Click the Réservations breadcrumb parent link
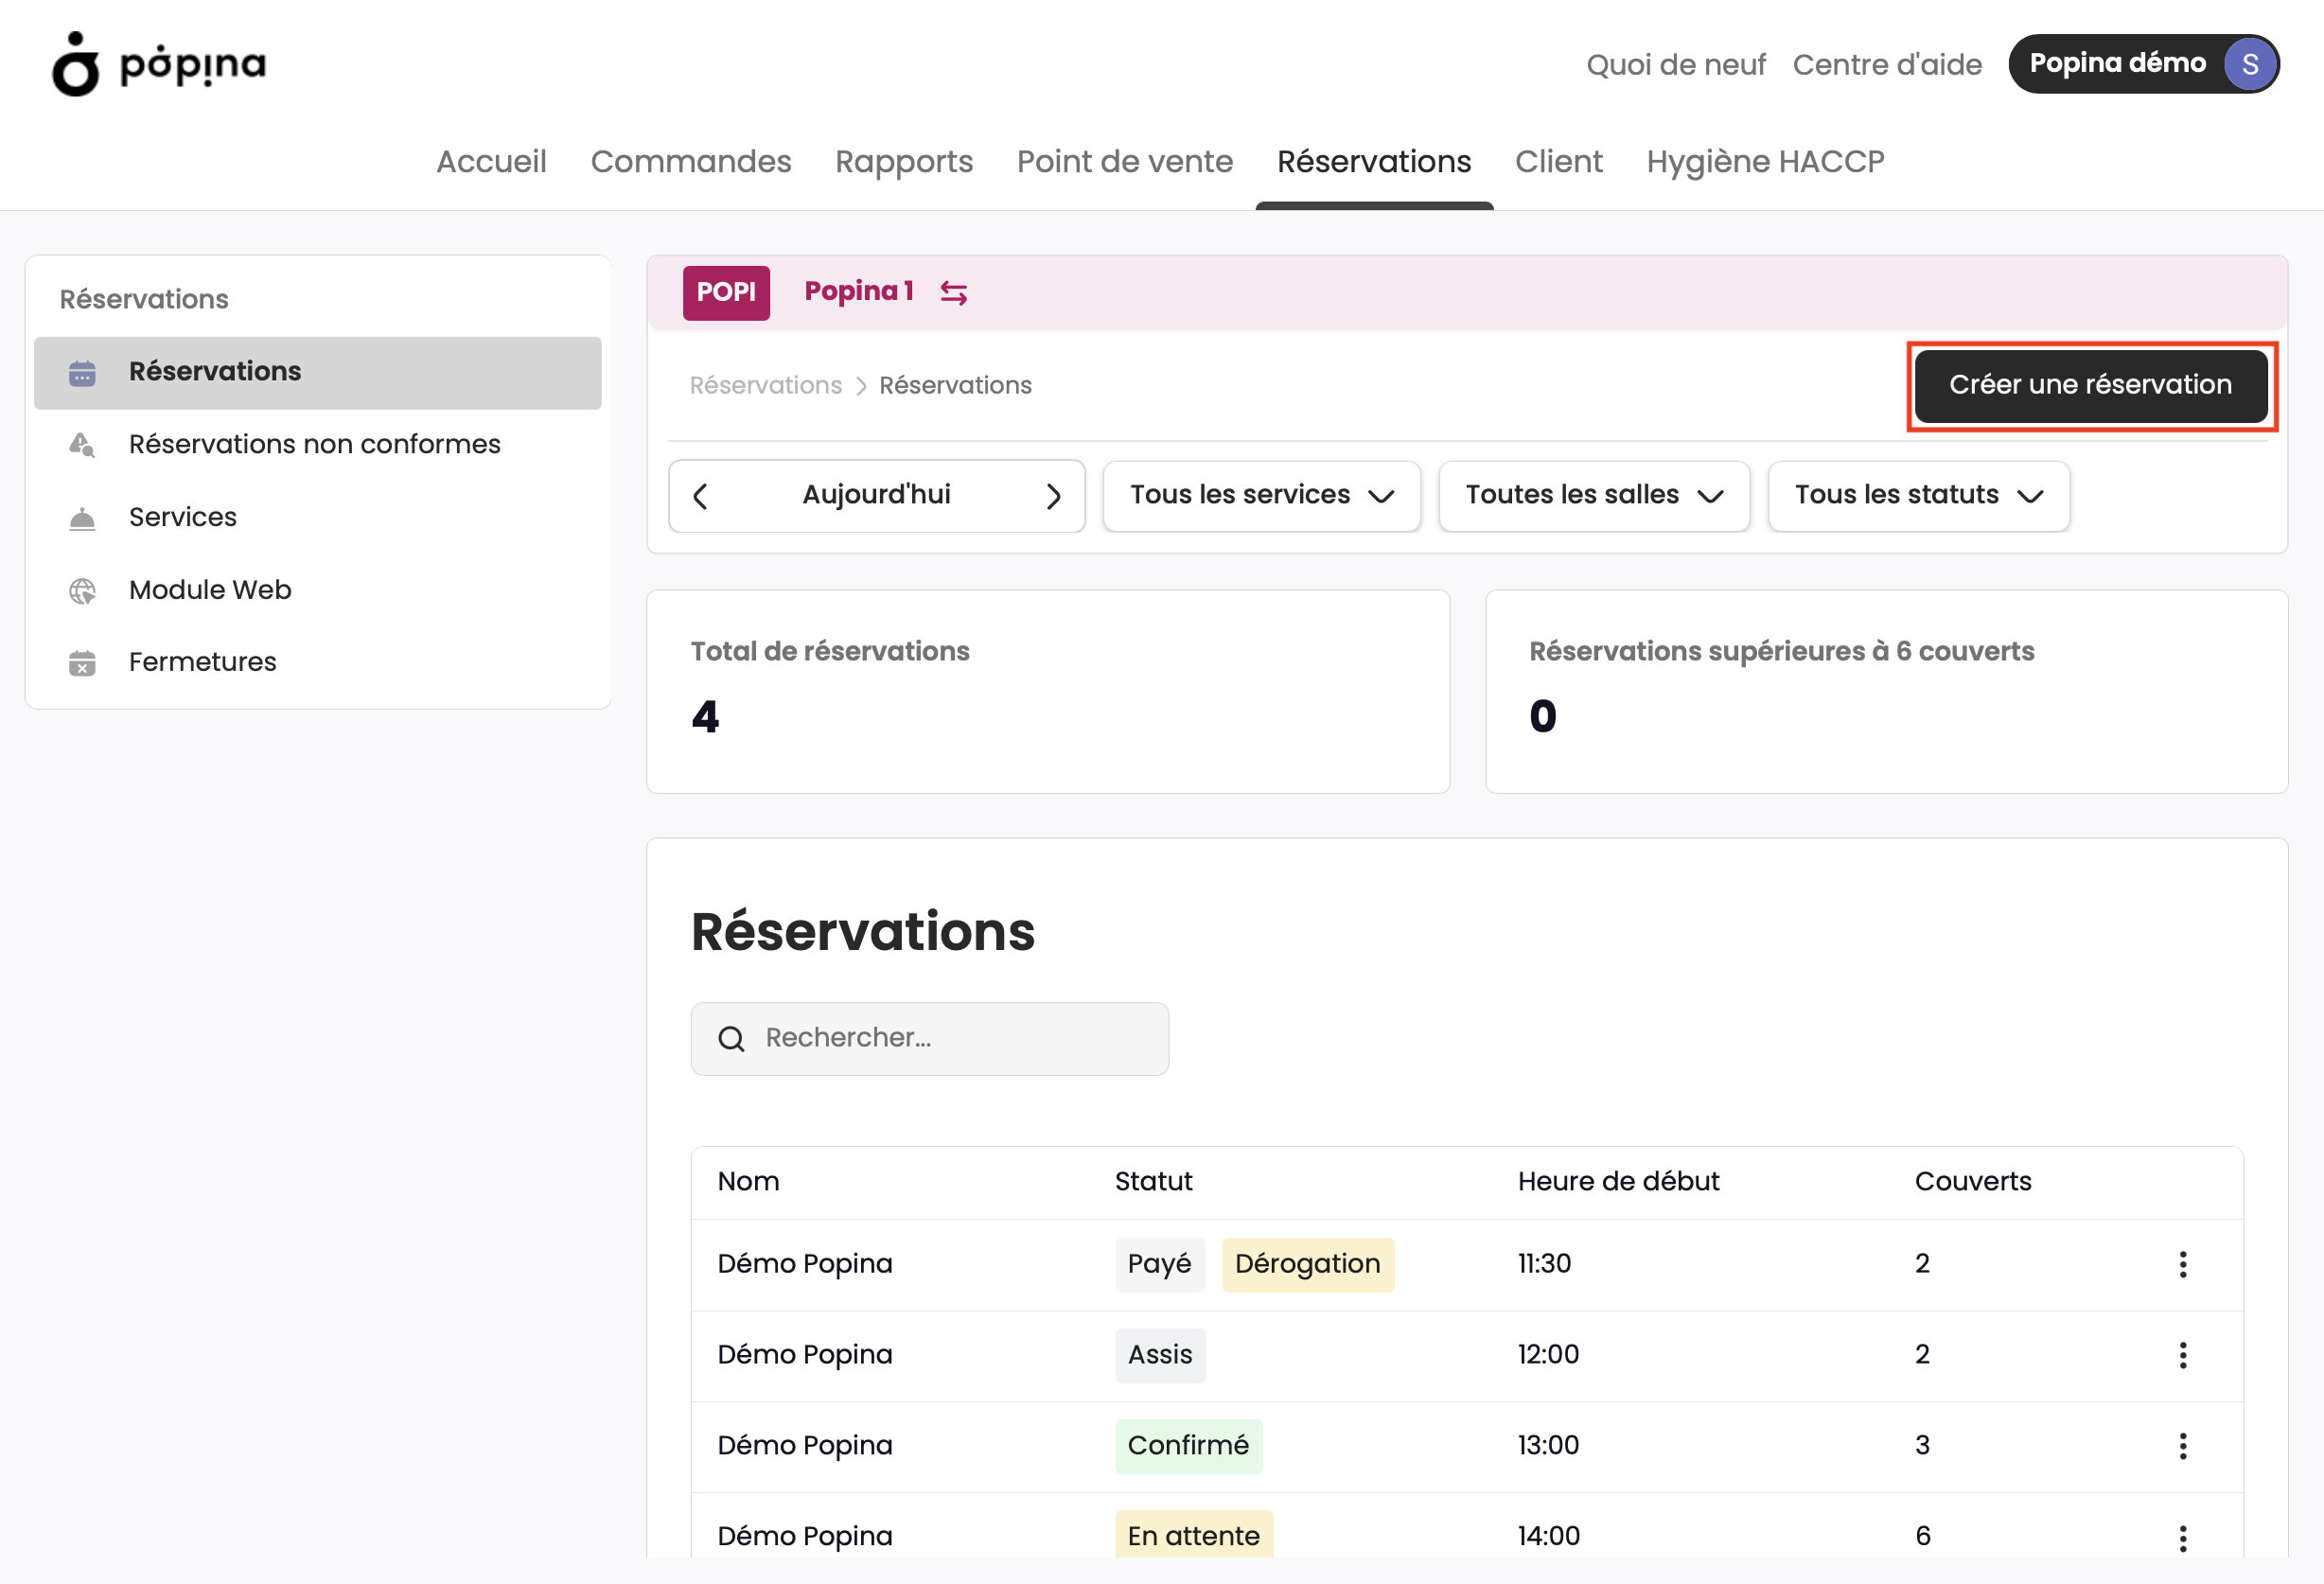Screen dimensions: 2324x1584 766,385
